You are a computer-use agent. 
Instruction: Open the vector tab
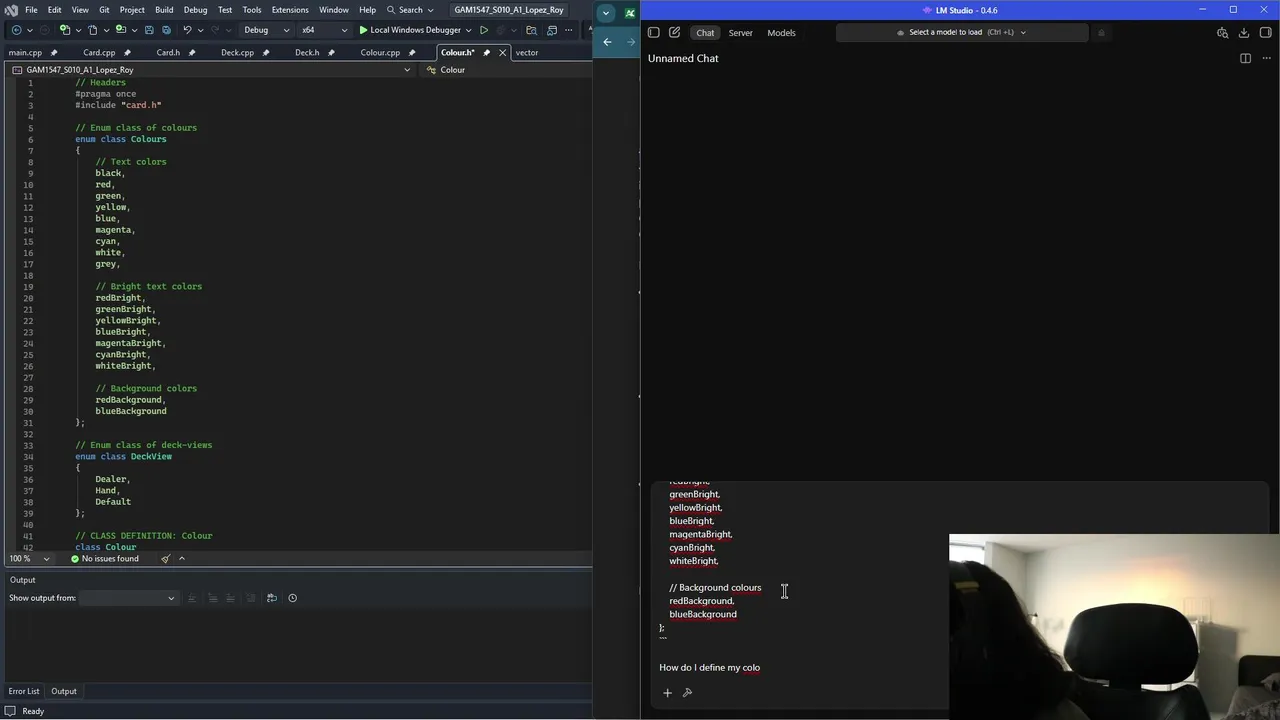tap(527, 52)
